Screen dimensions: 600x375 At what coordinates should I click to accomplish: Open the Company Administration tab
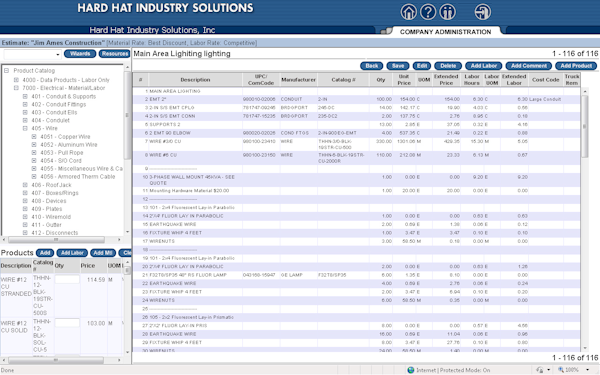[445, 32]
